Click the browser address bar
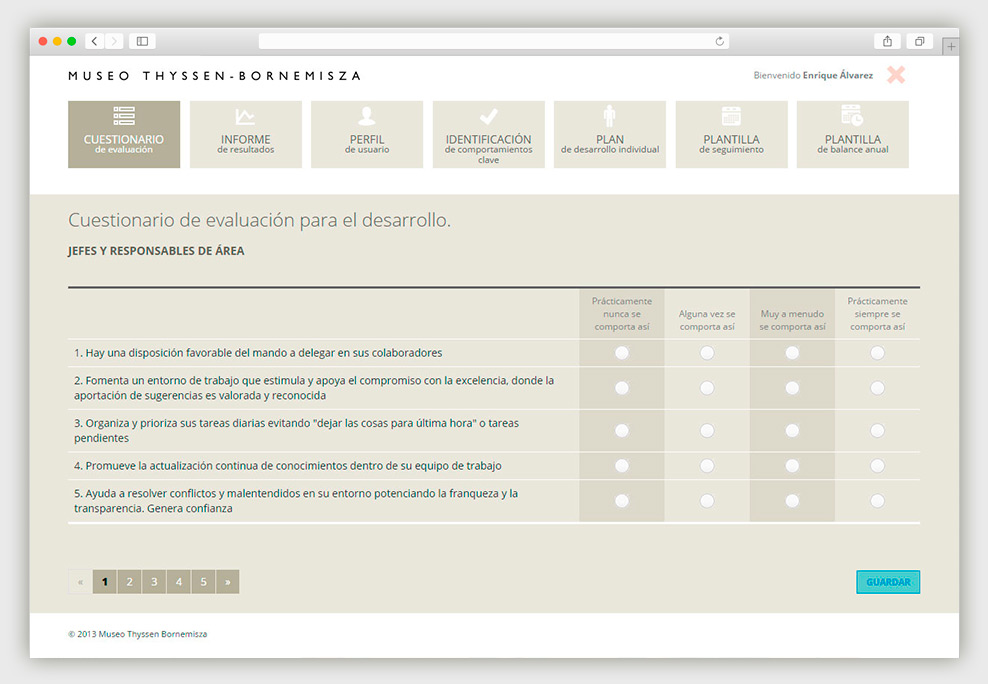This screenshot has height=684, width=988. [x=493, y=41]
